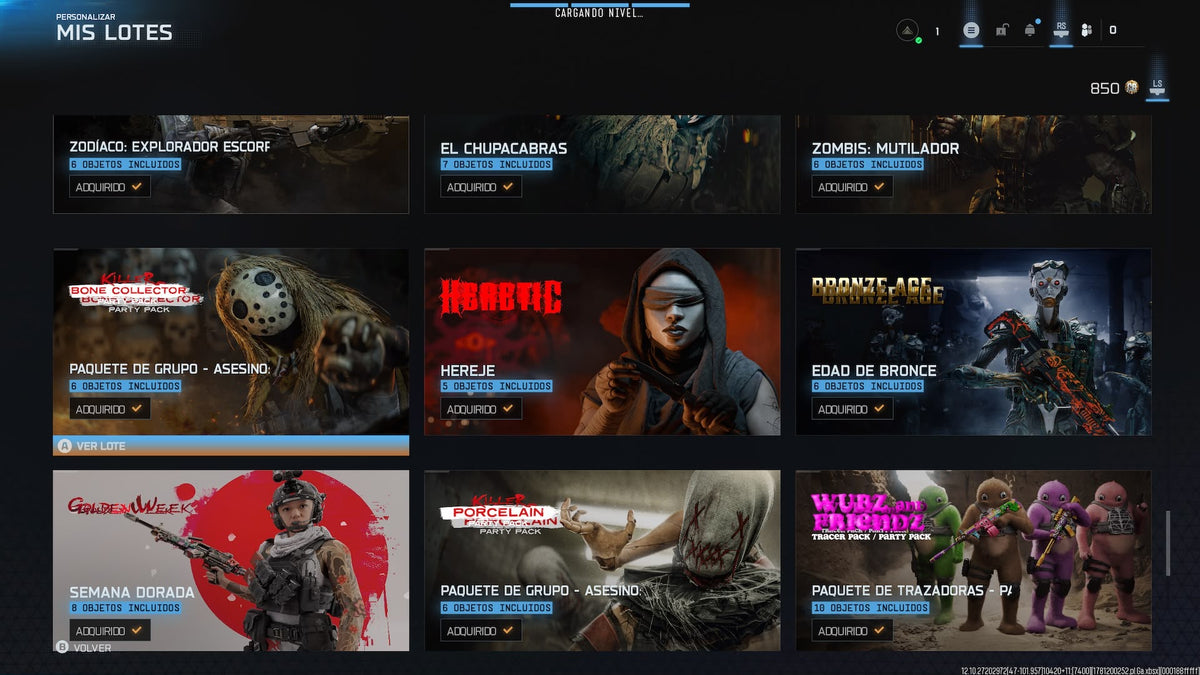Click the party count 0
The image size is (1200, 675).
[1112, 30]
